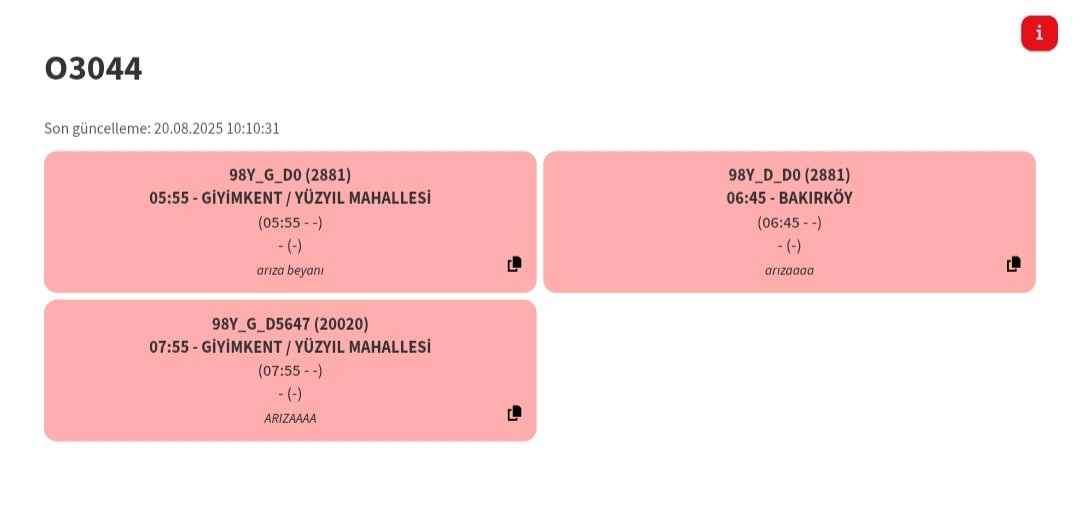
Task: Select the 'ARIZAAAA' note on third card
Action: click(290, 418)
